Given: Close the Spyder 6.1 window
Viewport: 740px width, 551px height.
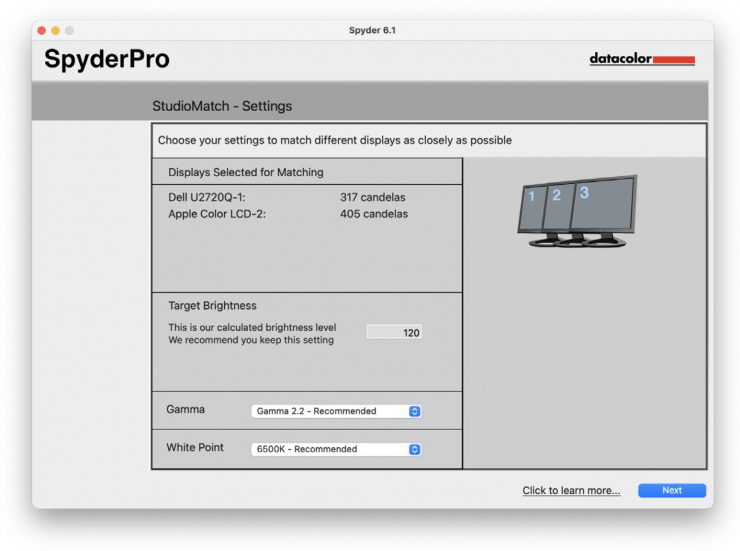Looking at the screenshot, I should pos(42,31).
